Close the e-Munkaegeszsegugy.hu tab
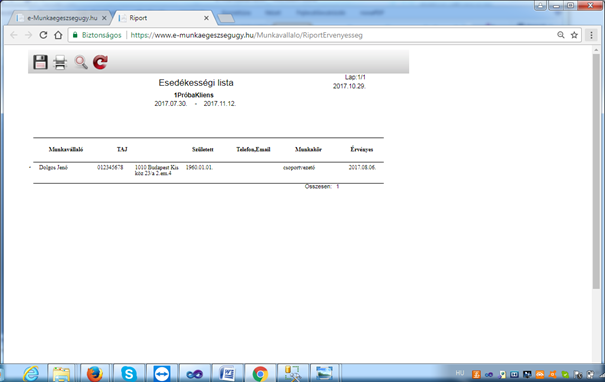Screen dimensions: 605x382 (104, 18)
